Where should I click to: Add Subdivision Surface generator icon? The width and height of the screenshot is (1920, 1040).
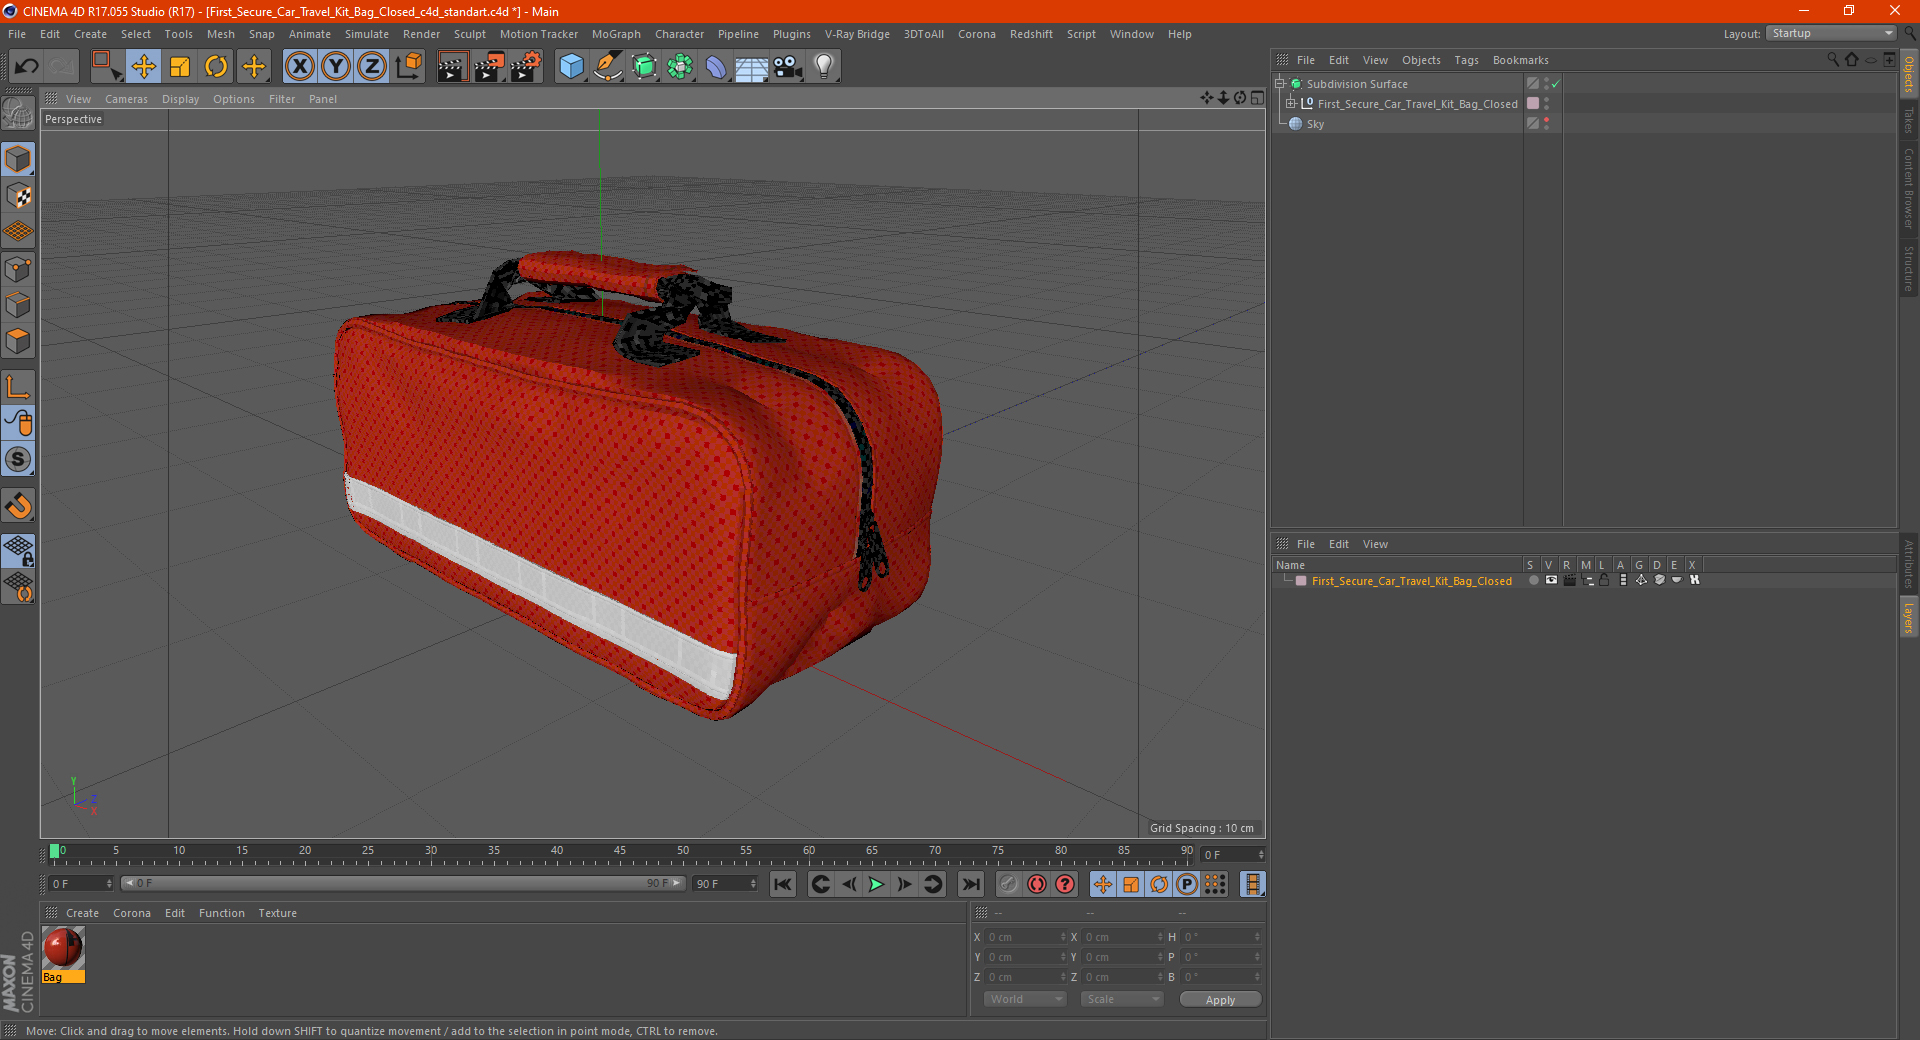(x=645, y=67)
